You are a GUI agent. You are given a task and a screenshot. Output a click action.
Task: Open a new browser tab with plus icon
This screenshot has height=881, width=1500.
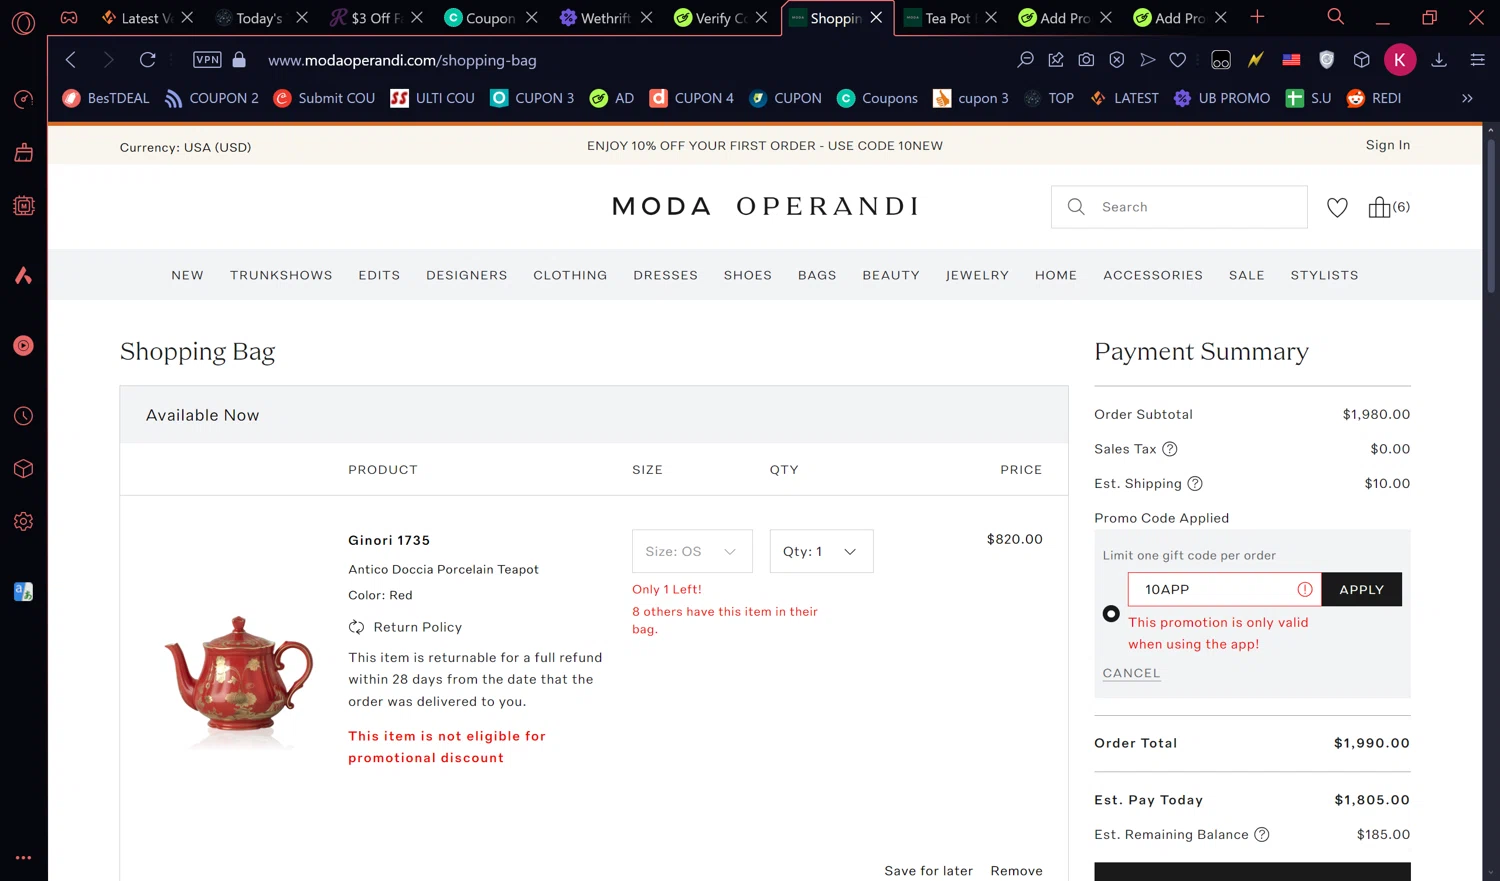pyautogui.click(x=1257, y=17)
